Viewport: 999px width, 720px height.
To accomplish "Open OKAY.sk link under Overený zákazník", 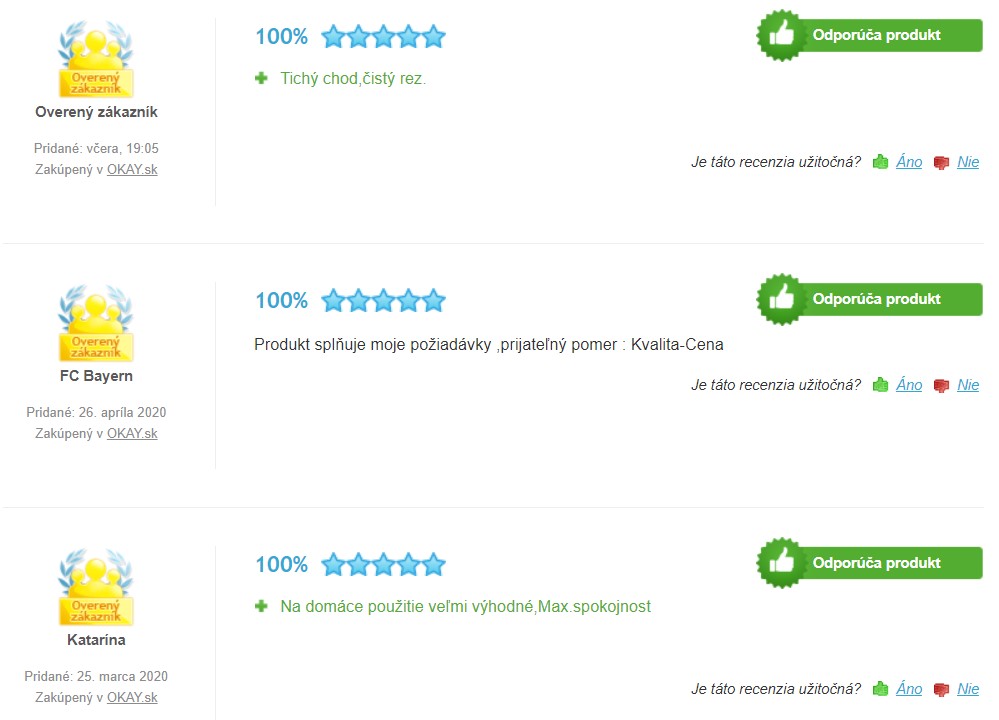I will pyautogui.click(x=132, y=169).
